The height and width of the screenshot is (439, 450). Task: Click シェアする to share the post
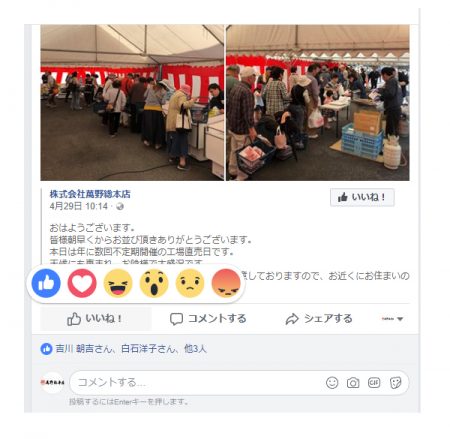click(319, 319)
